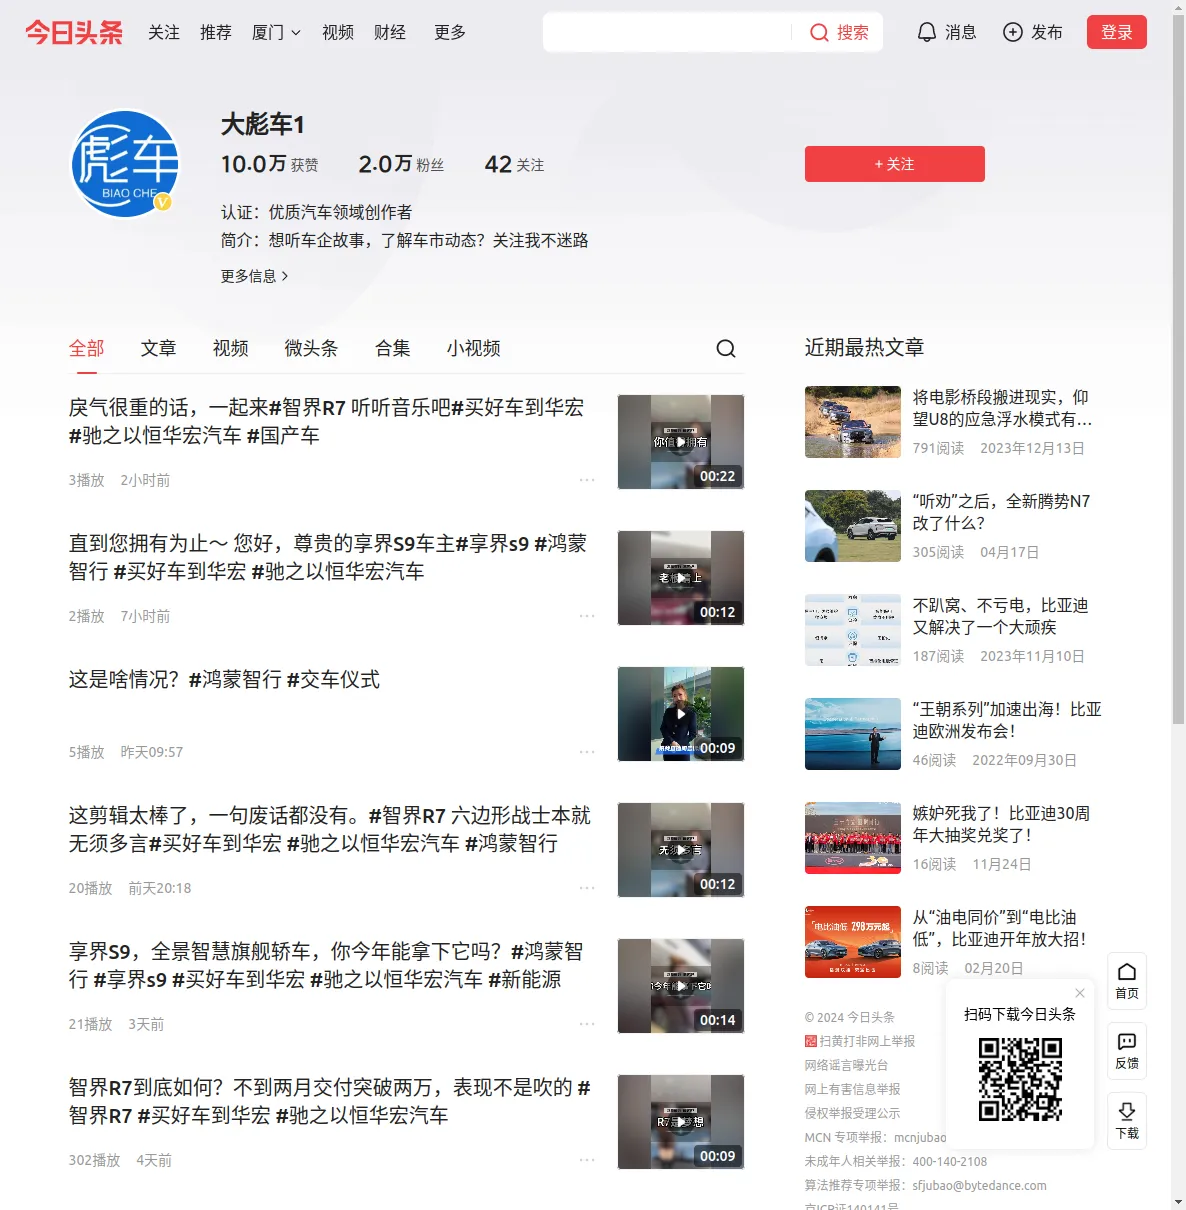Open hot article 从“油电同价”到“电比油低”

tap(1000, 928)
